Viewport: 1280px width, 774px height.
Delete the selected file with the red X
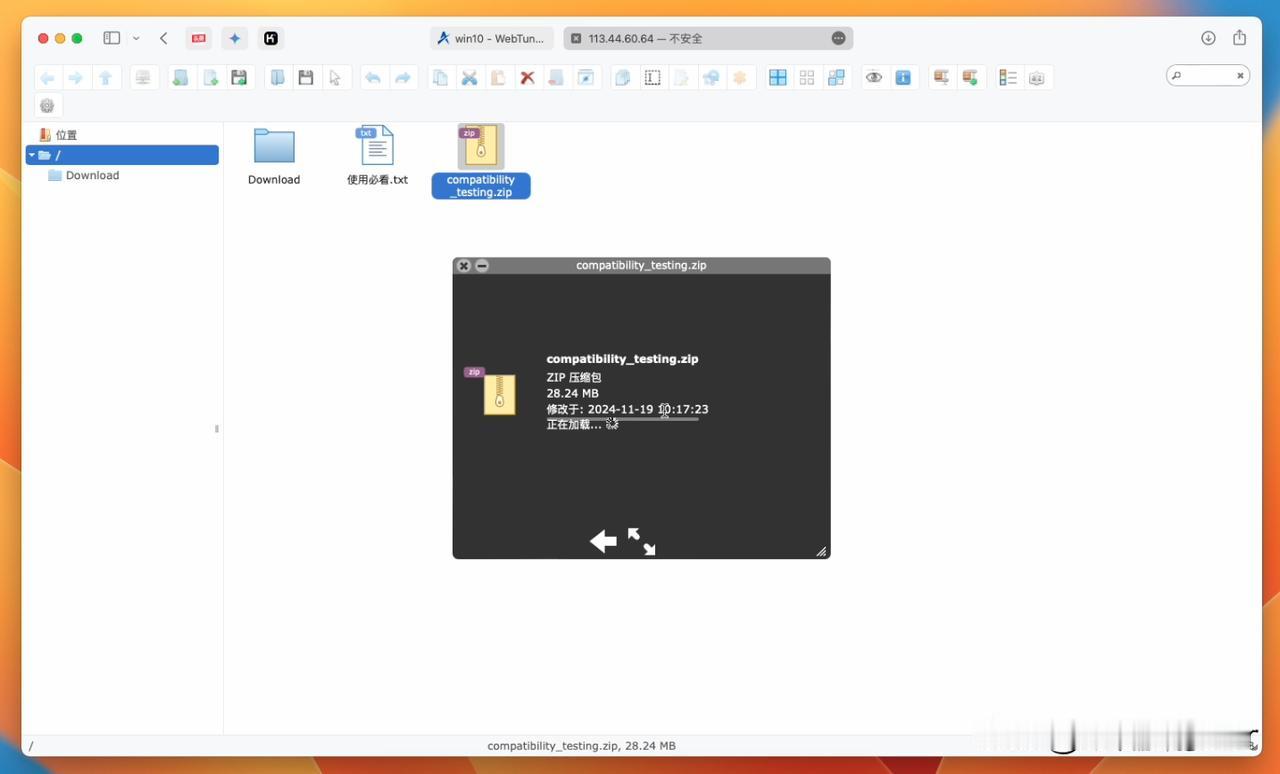tap(527, 78)
